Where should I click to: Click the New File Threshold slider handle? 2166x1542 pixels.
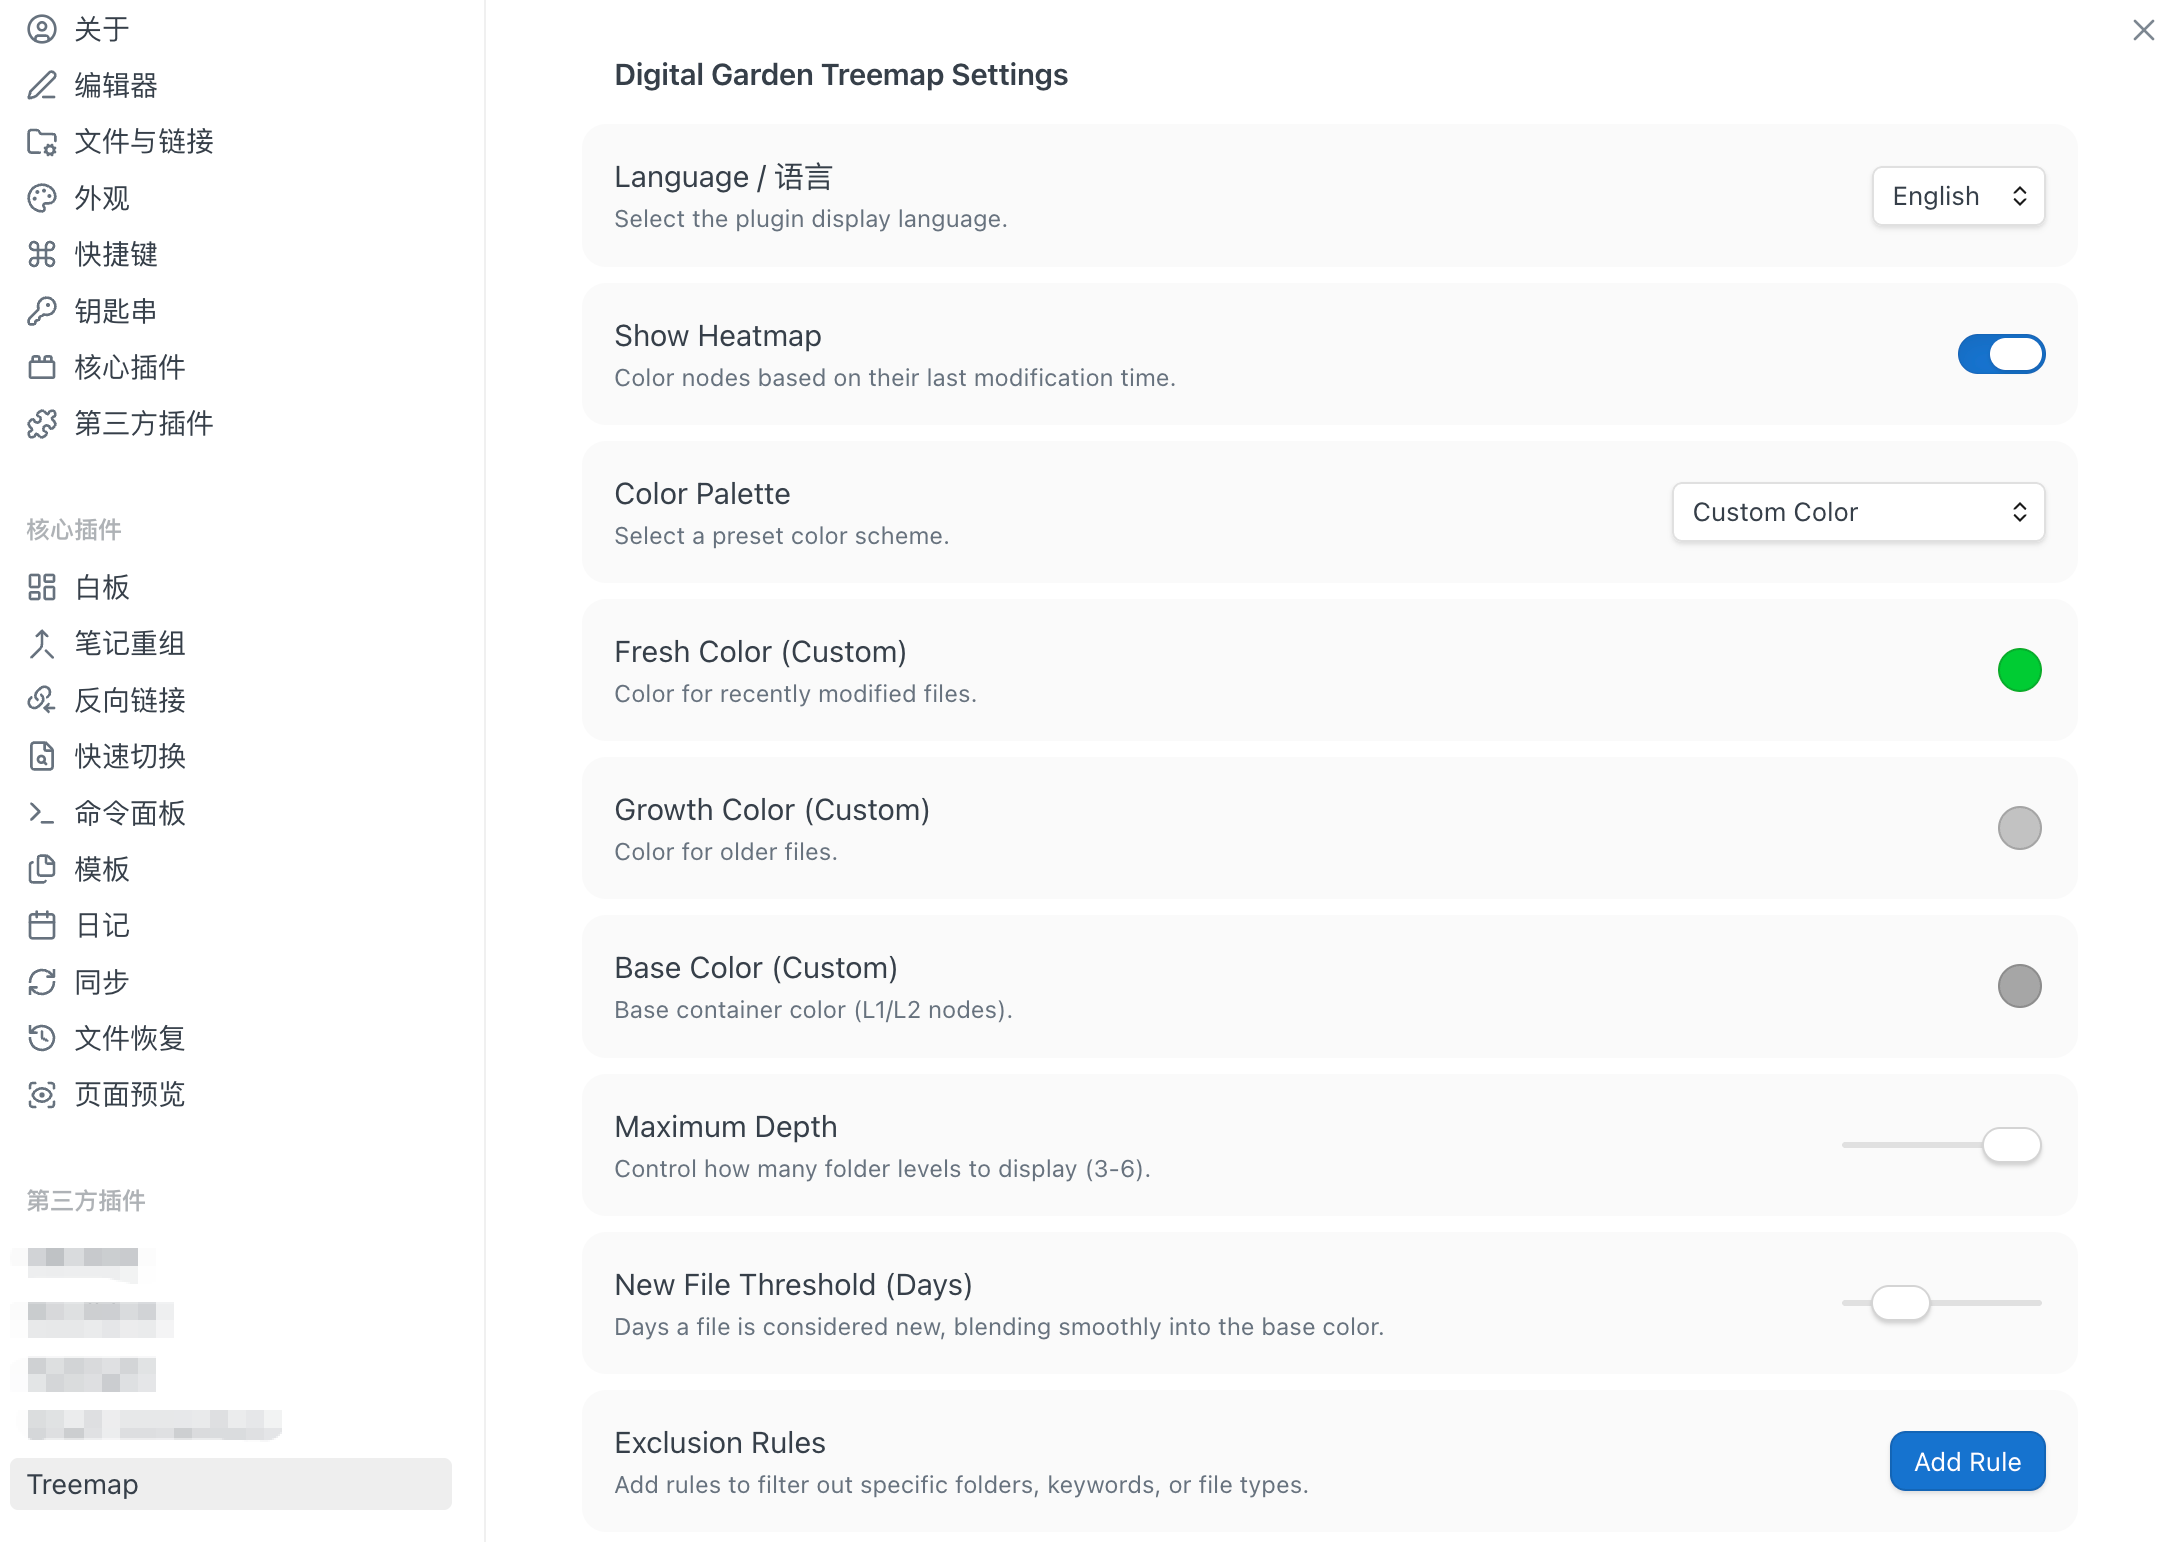[x=1900, y=1303]
